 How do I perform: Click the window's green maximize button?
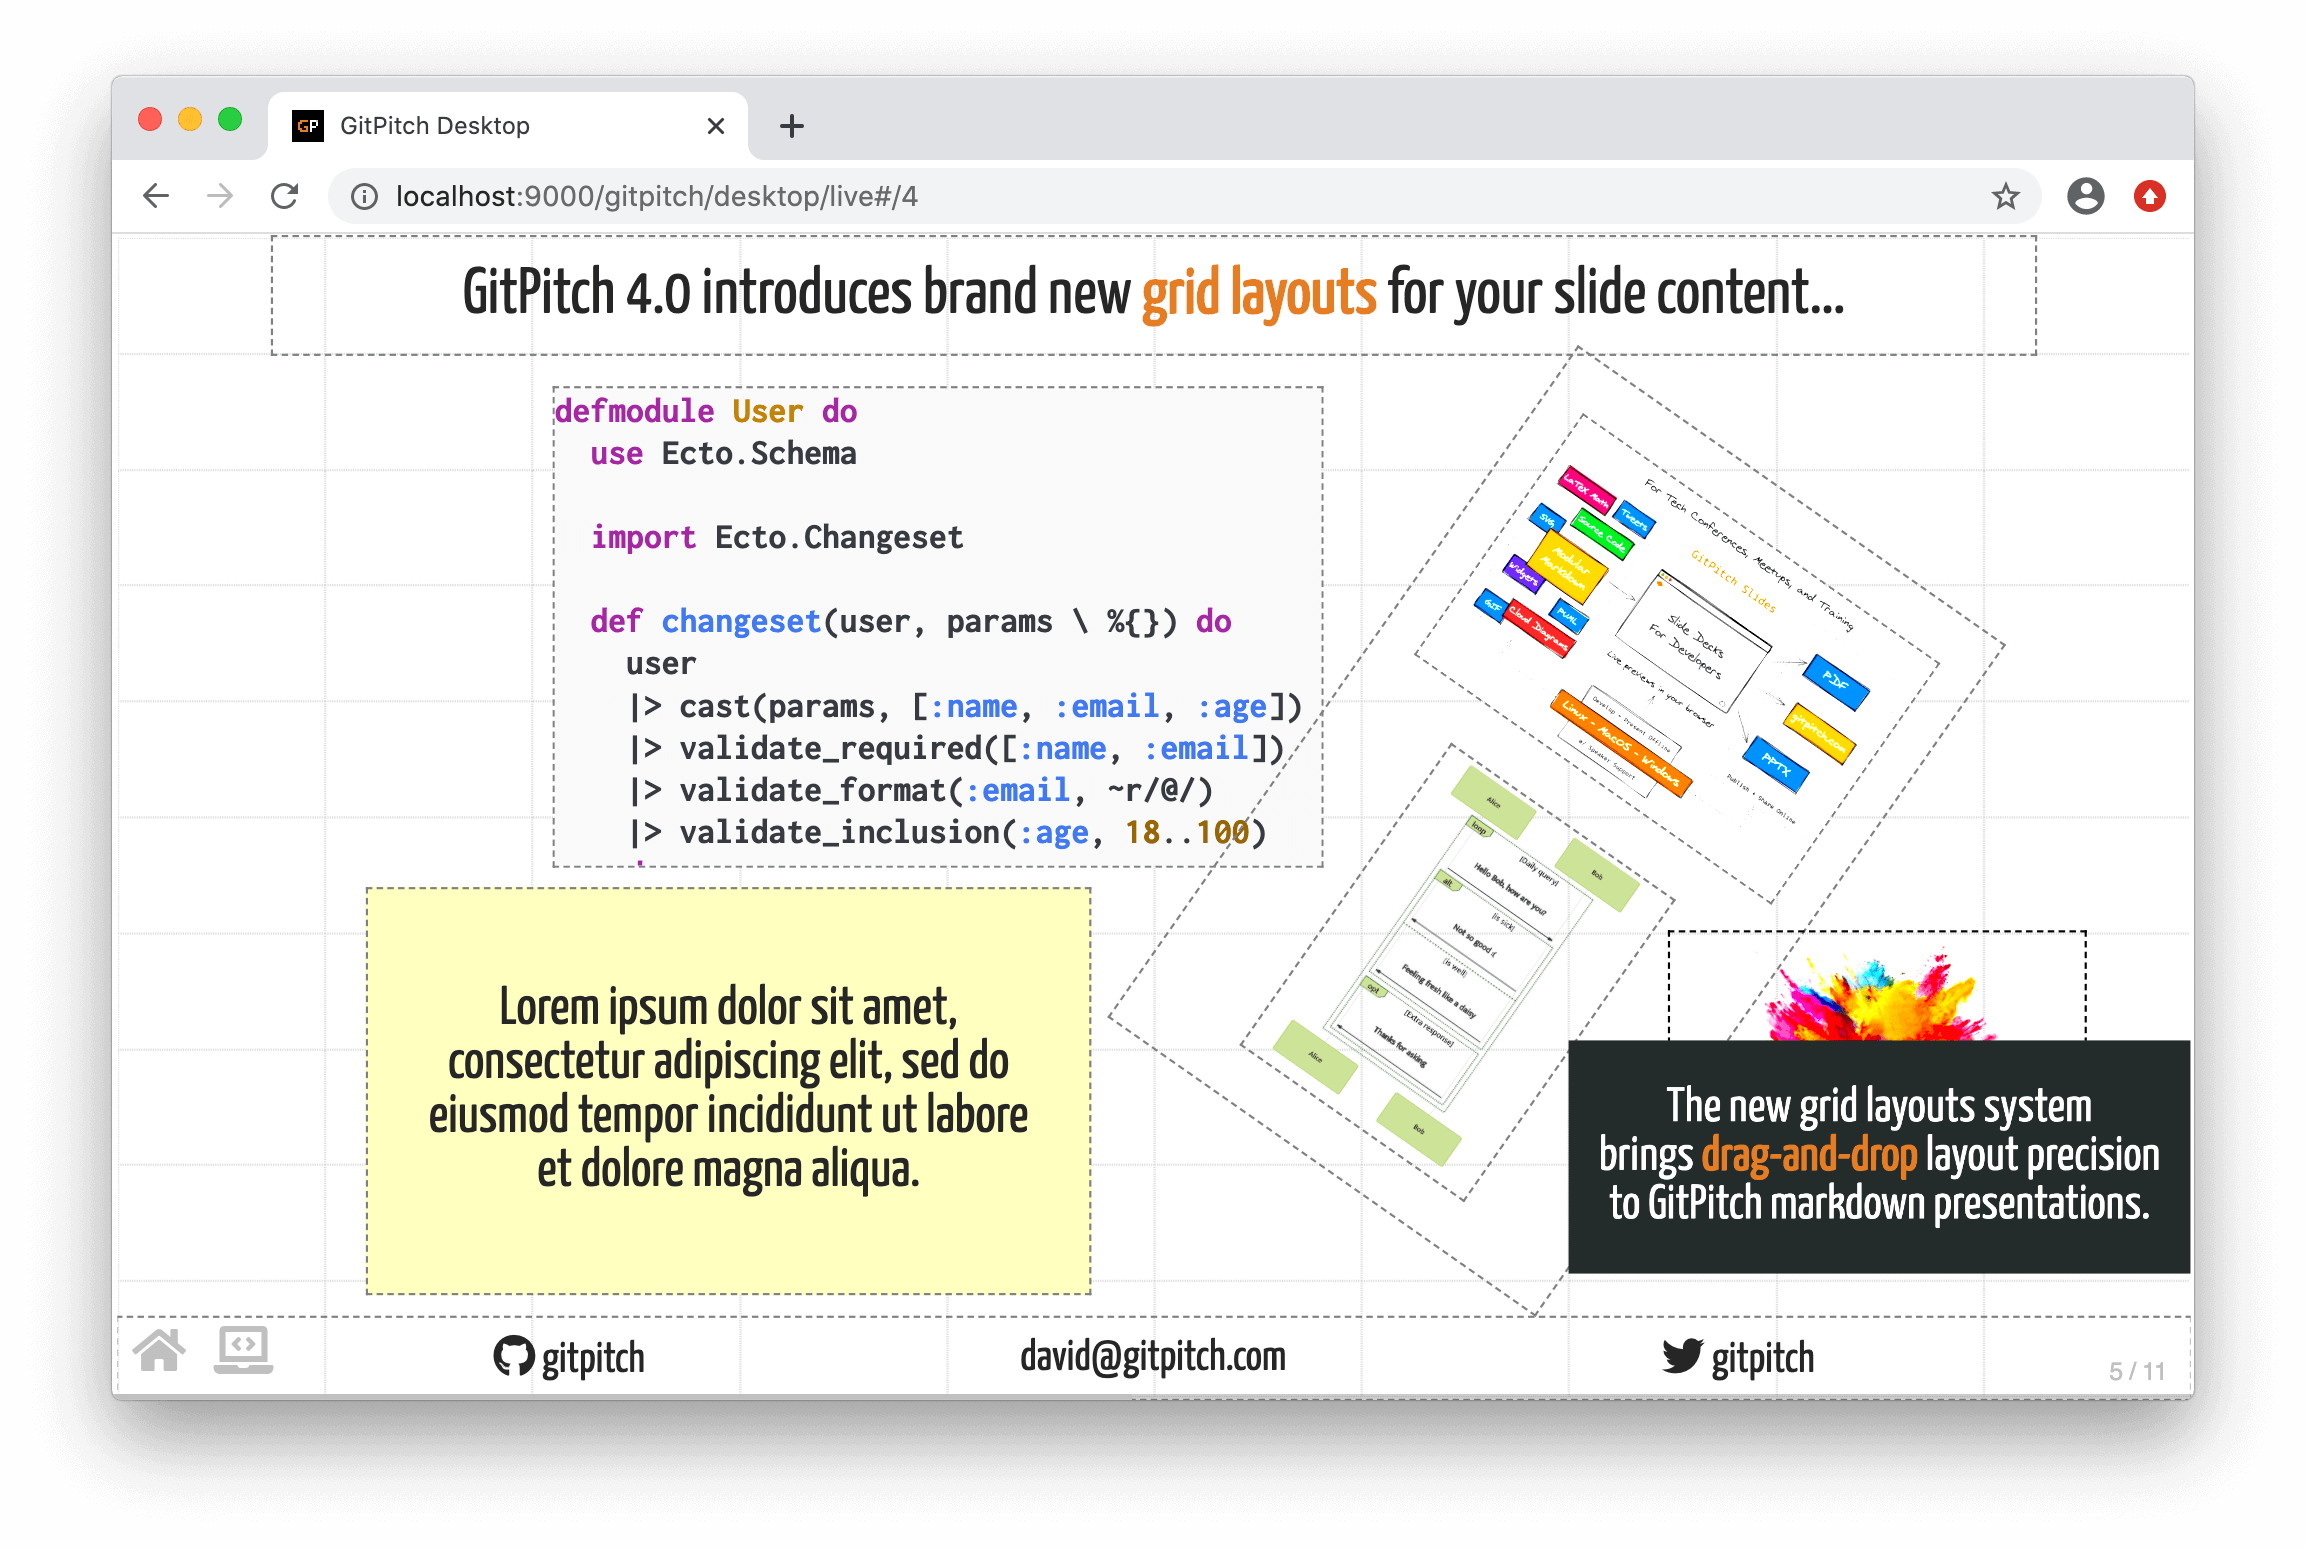click(230, 120)
